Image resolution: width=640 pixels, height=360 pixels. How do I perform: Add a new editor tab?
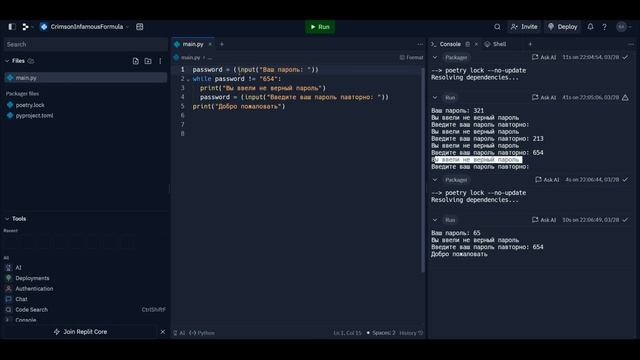pyautogui.click(x=222, y=44)
